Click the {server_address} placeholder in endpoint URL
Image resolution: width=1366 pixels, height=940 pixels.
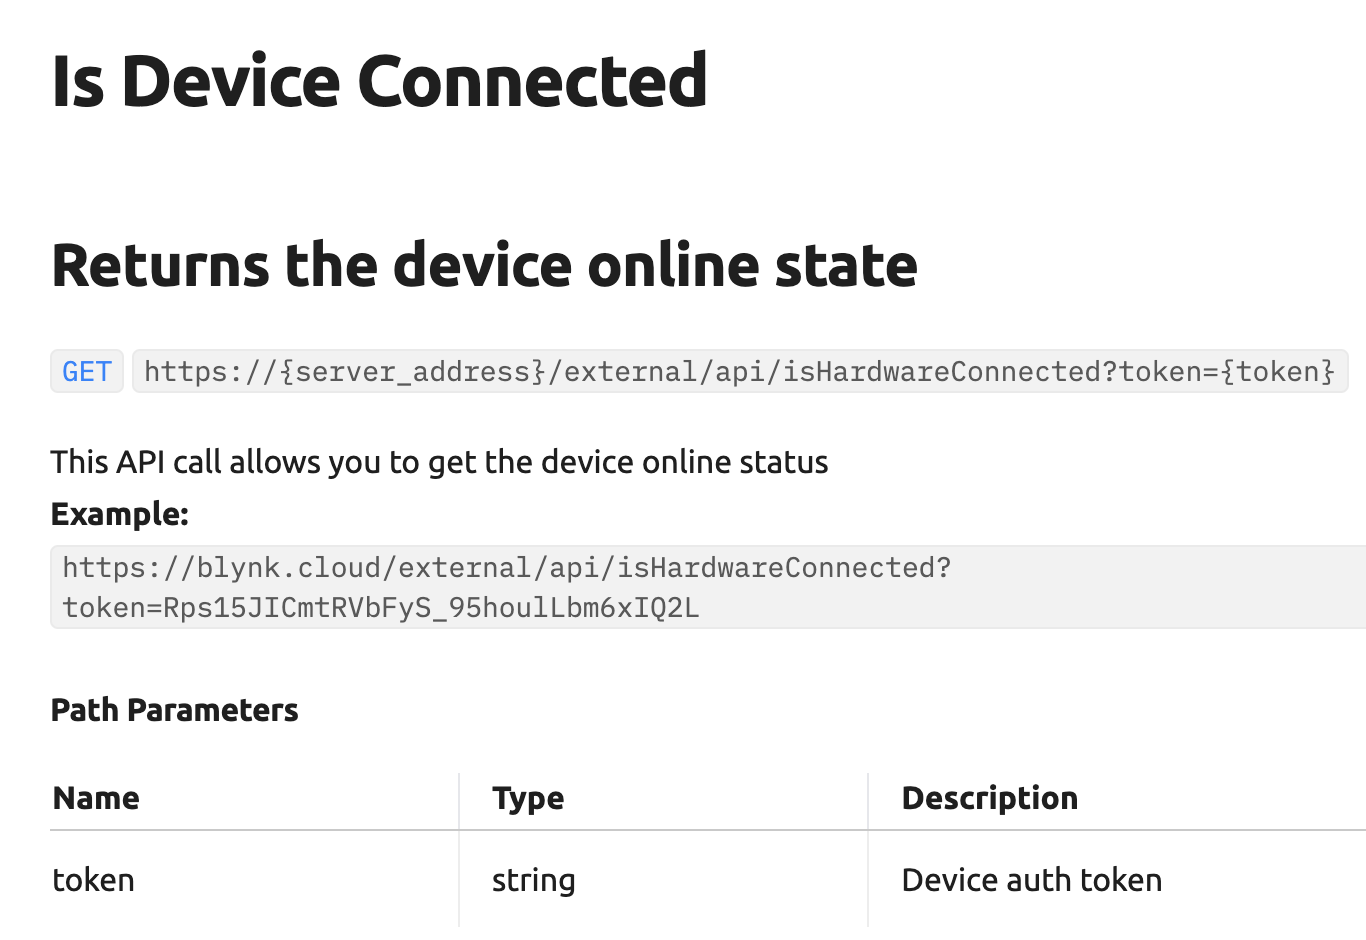[x=413, y=372]
